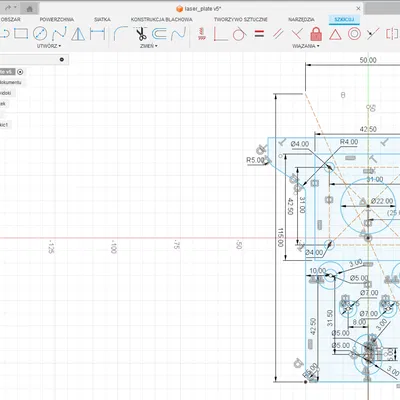Open the ZMIEŃ dropdown menu
This screenshot has width=400, height=400.
point(149,46)
